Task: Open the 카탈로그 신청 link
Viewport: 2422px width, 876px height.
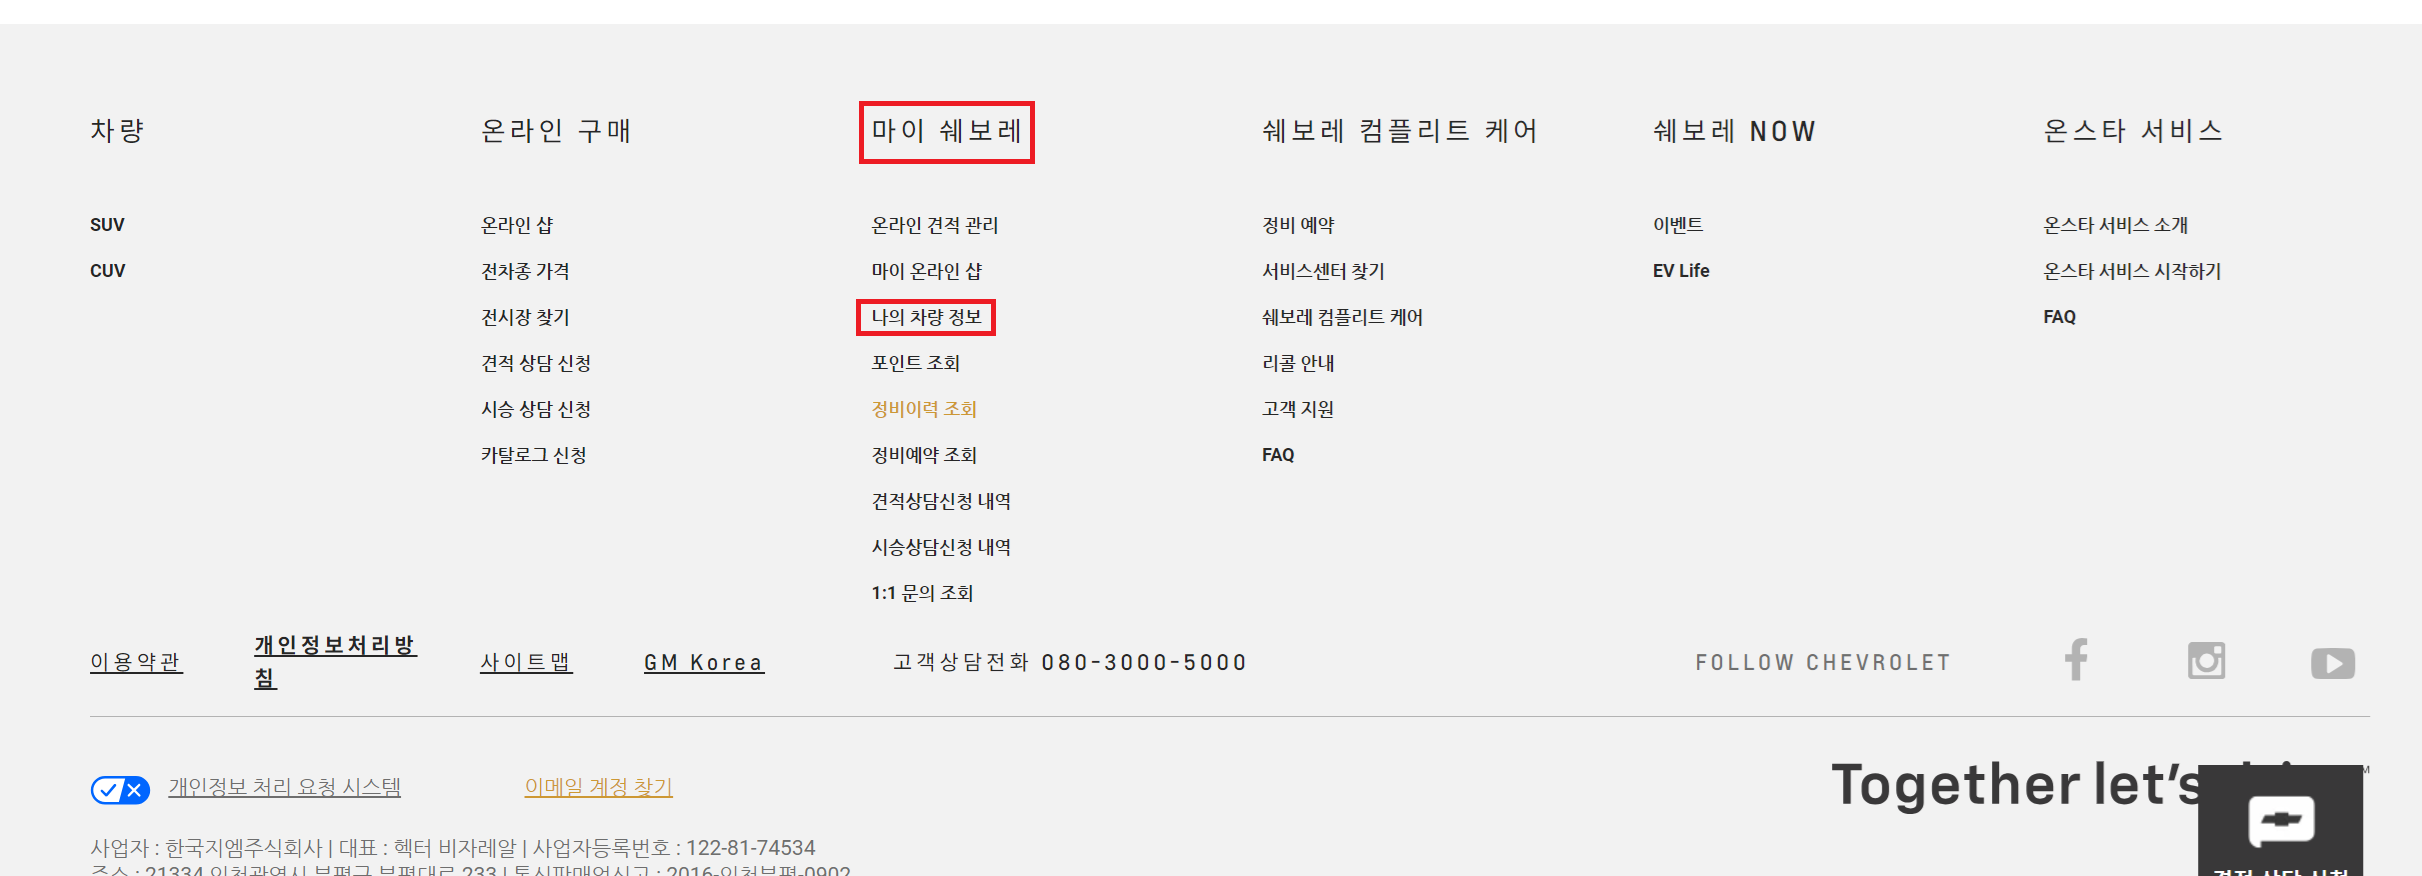Action: click(x=534, y=455)
